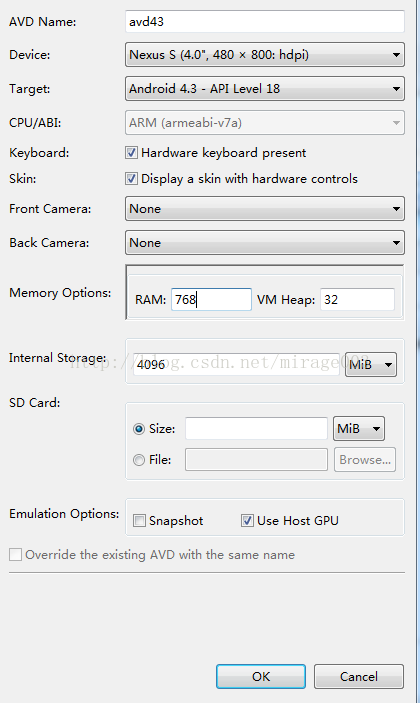This screenshot has width=420, height=703.
Task: Expand the Target Android 4.3 dropdown
Action: 264,89
